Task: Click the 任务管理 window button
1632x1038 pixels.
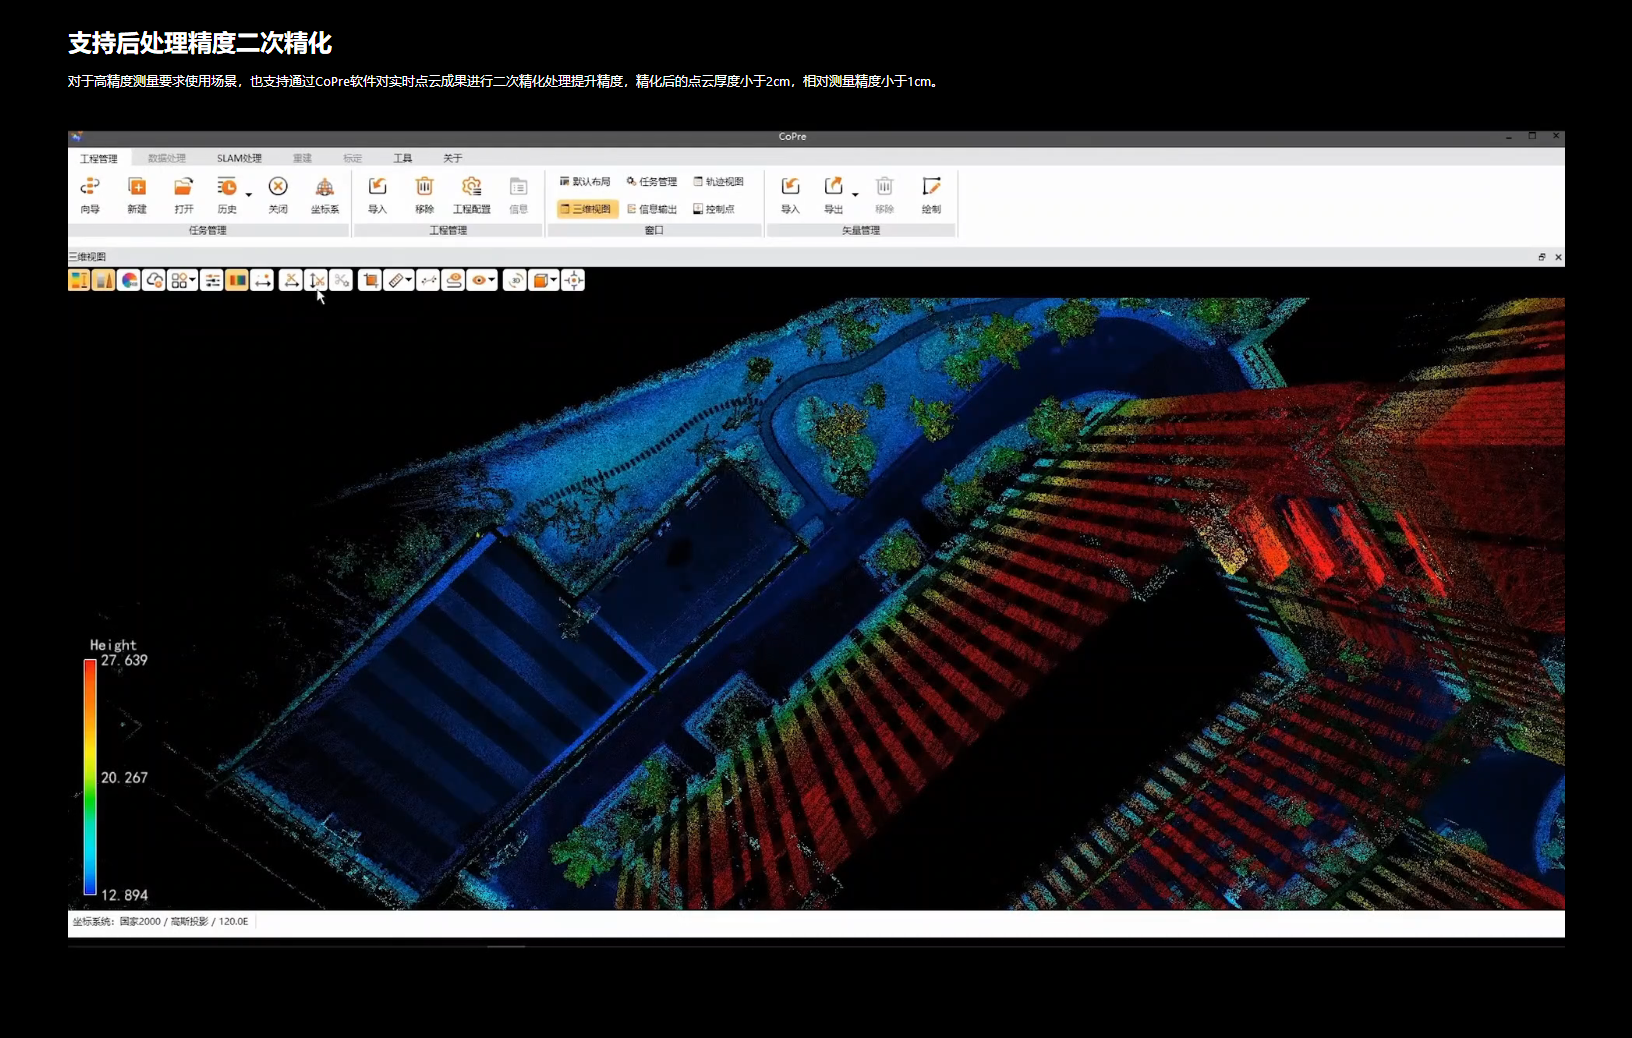Action: click(x=652, y=182)
